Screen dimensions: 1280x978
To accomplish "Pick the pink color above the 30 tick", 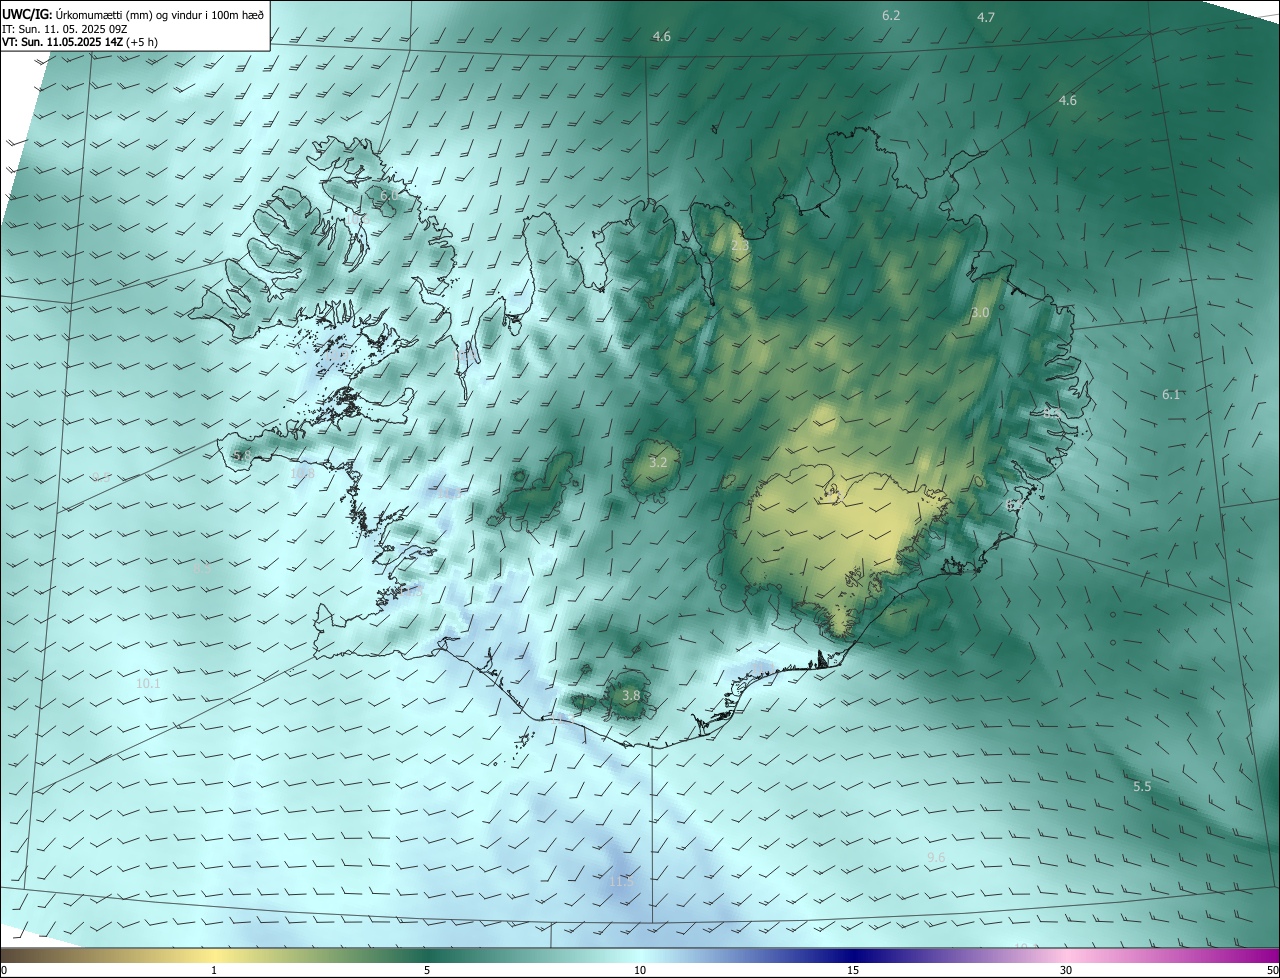I will (x=1066, y=955).
